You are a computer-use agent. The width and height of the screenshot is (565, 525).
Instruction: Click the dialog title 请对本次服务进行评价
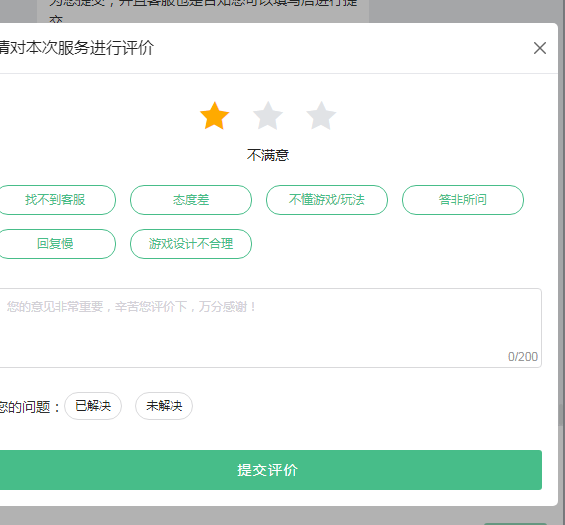pos(76,48)
